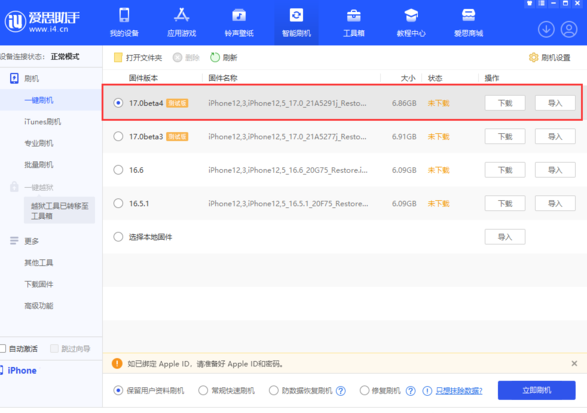Open the download manager circle icon
Image resolution: width=587 pixels, height=413 pixels.
point(546,29)
